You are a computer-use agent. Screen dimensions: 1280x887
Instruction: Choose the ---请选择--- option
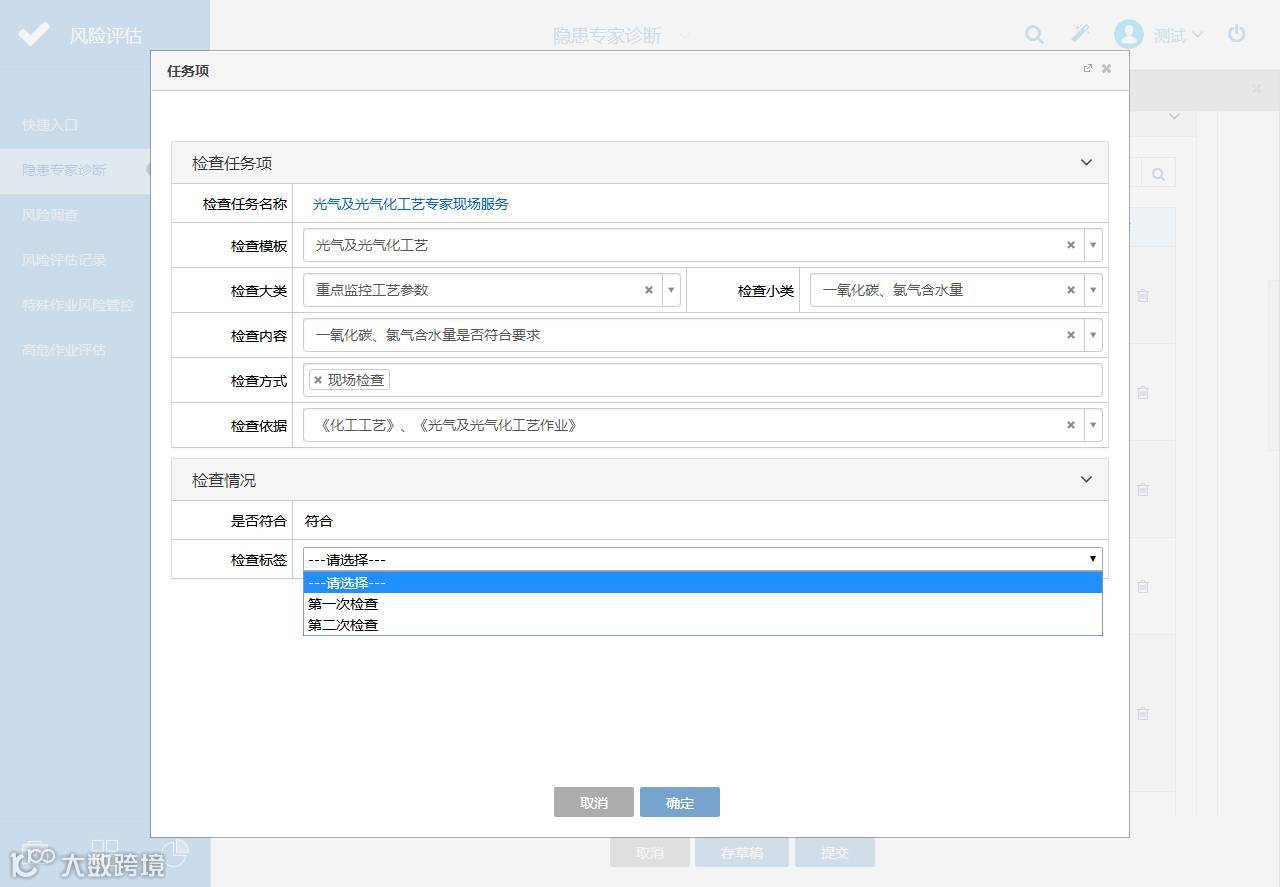(703, 583)
